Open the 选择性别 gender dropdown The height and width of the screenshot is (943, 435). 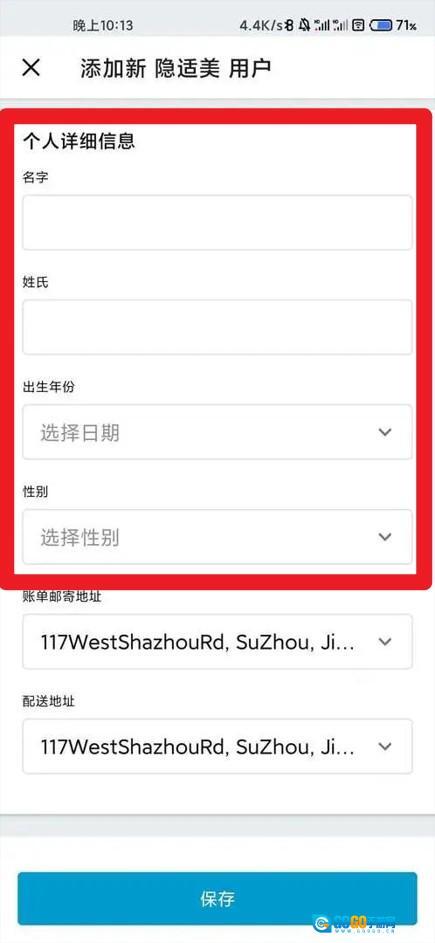217,536
